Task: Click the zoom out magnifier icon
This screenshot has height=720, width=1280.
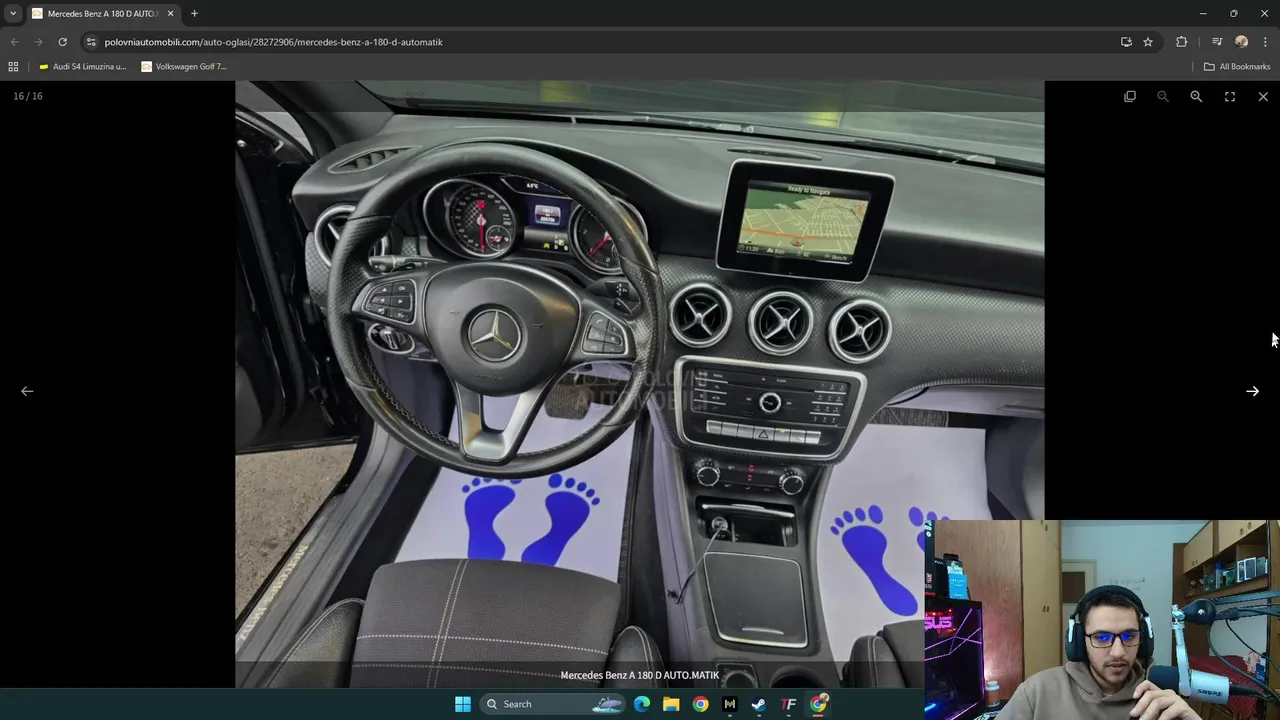Action: pyautogui.click(x=1163, y=97)
